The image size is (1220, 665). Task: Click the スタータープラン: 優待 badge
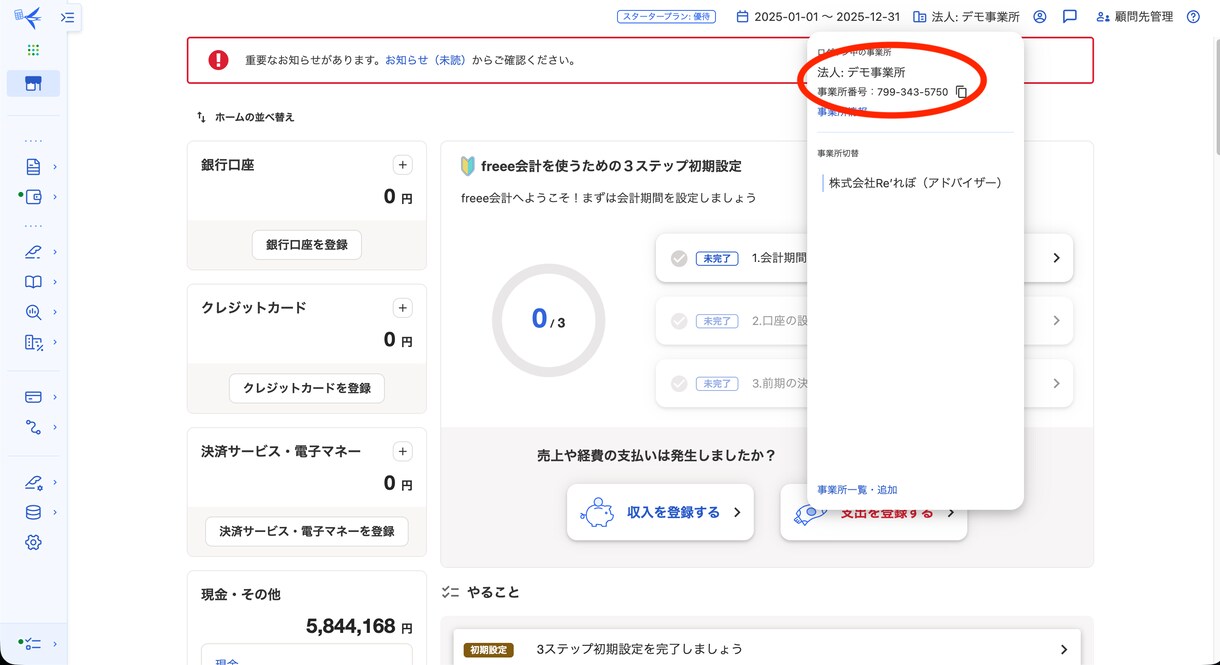(668, 17)
